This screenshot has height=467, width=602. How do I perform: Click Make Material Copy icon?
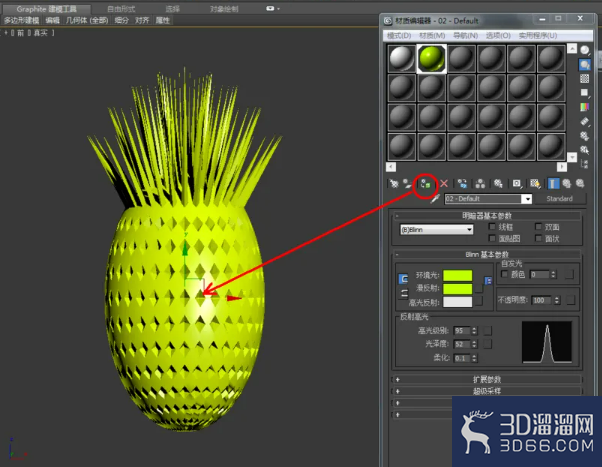[x=462, y=184]
